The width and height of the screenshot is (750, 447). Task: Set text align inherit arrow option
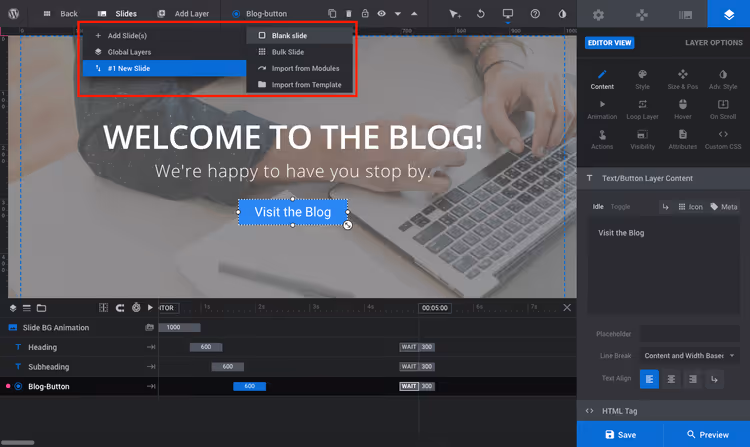coord(714,379)
